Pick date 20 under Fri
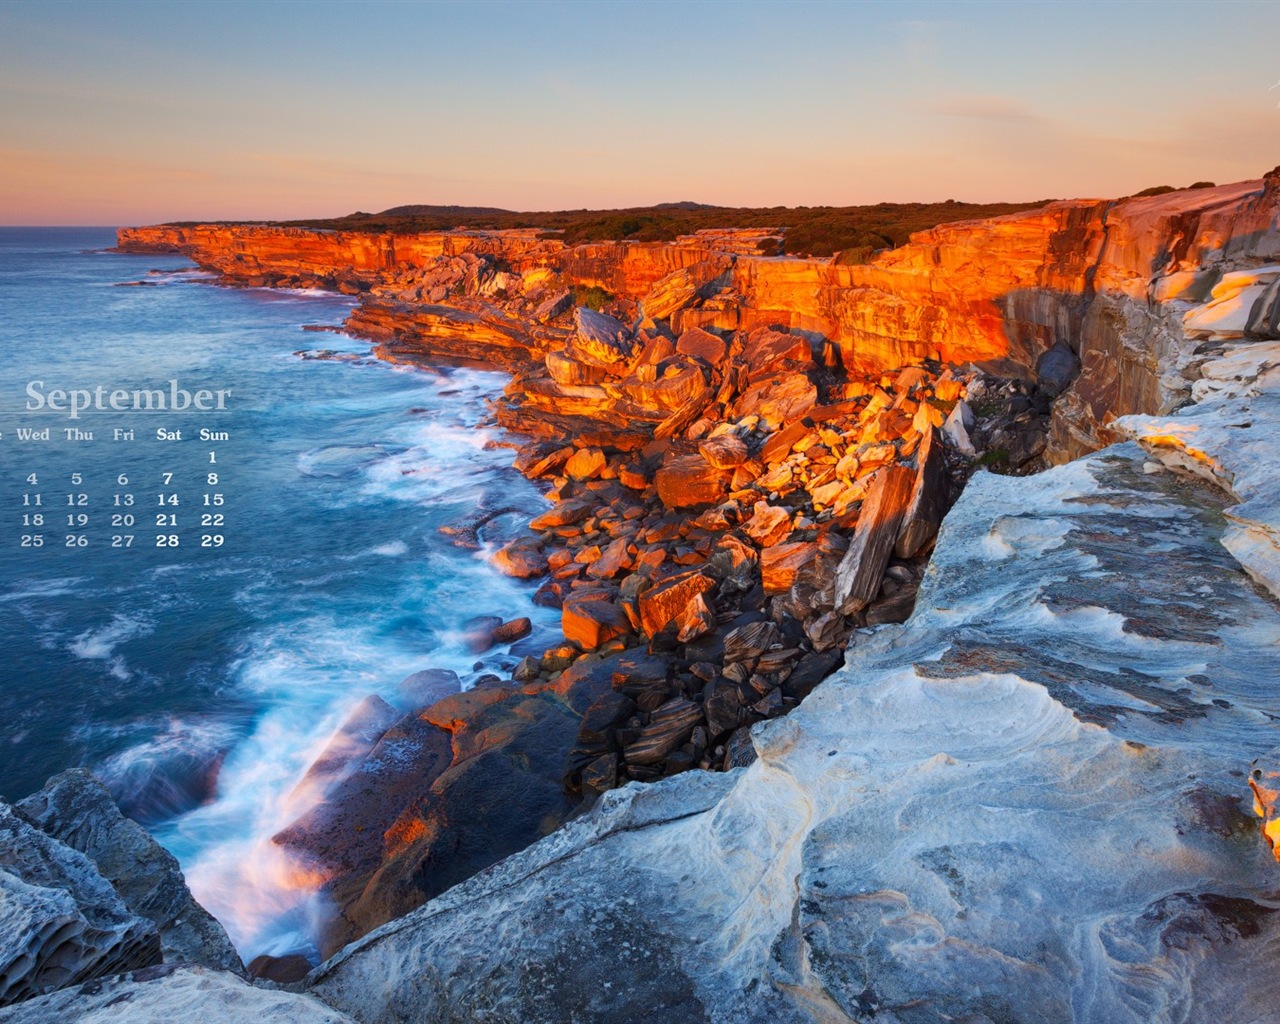The height and width of the screenshot is (1024, 1280). pos(122,520)
